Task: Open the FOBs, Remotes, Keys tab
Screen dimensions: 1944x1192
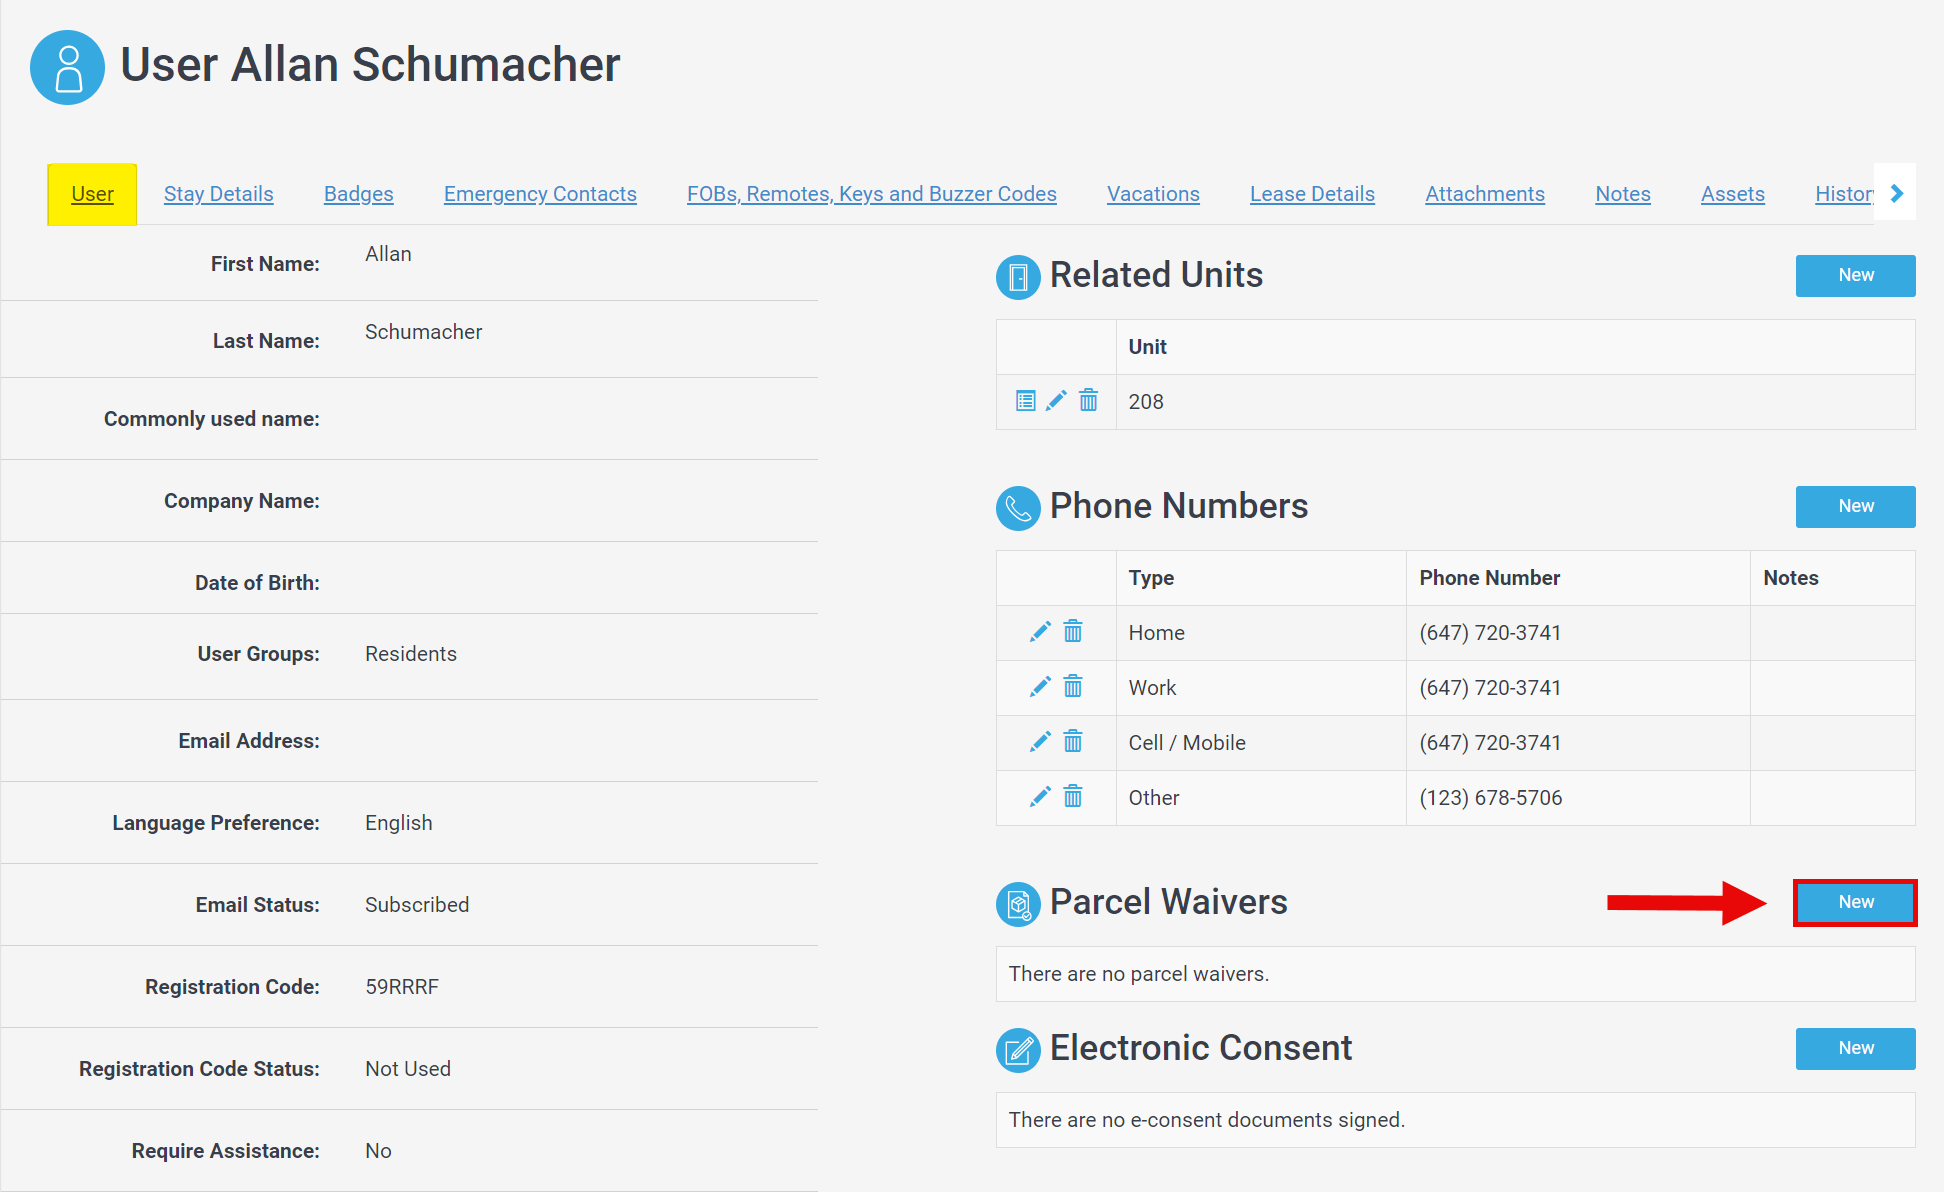Action: tap(871, 193)
